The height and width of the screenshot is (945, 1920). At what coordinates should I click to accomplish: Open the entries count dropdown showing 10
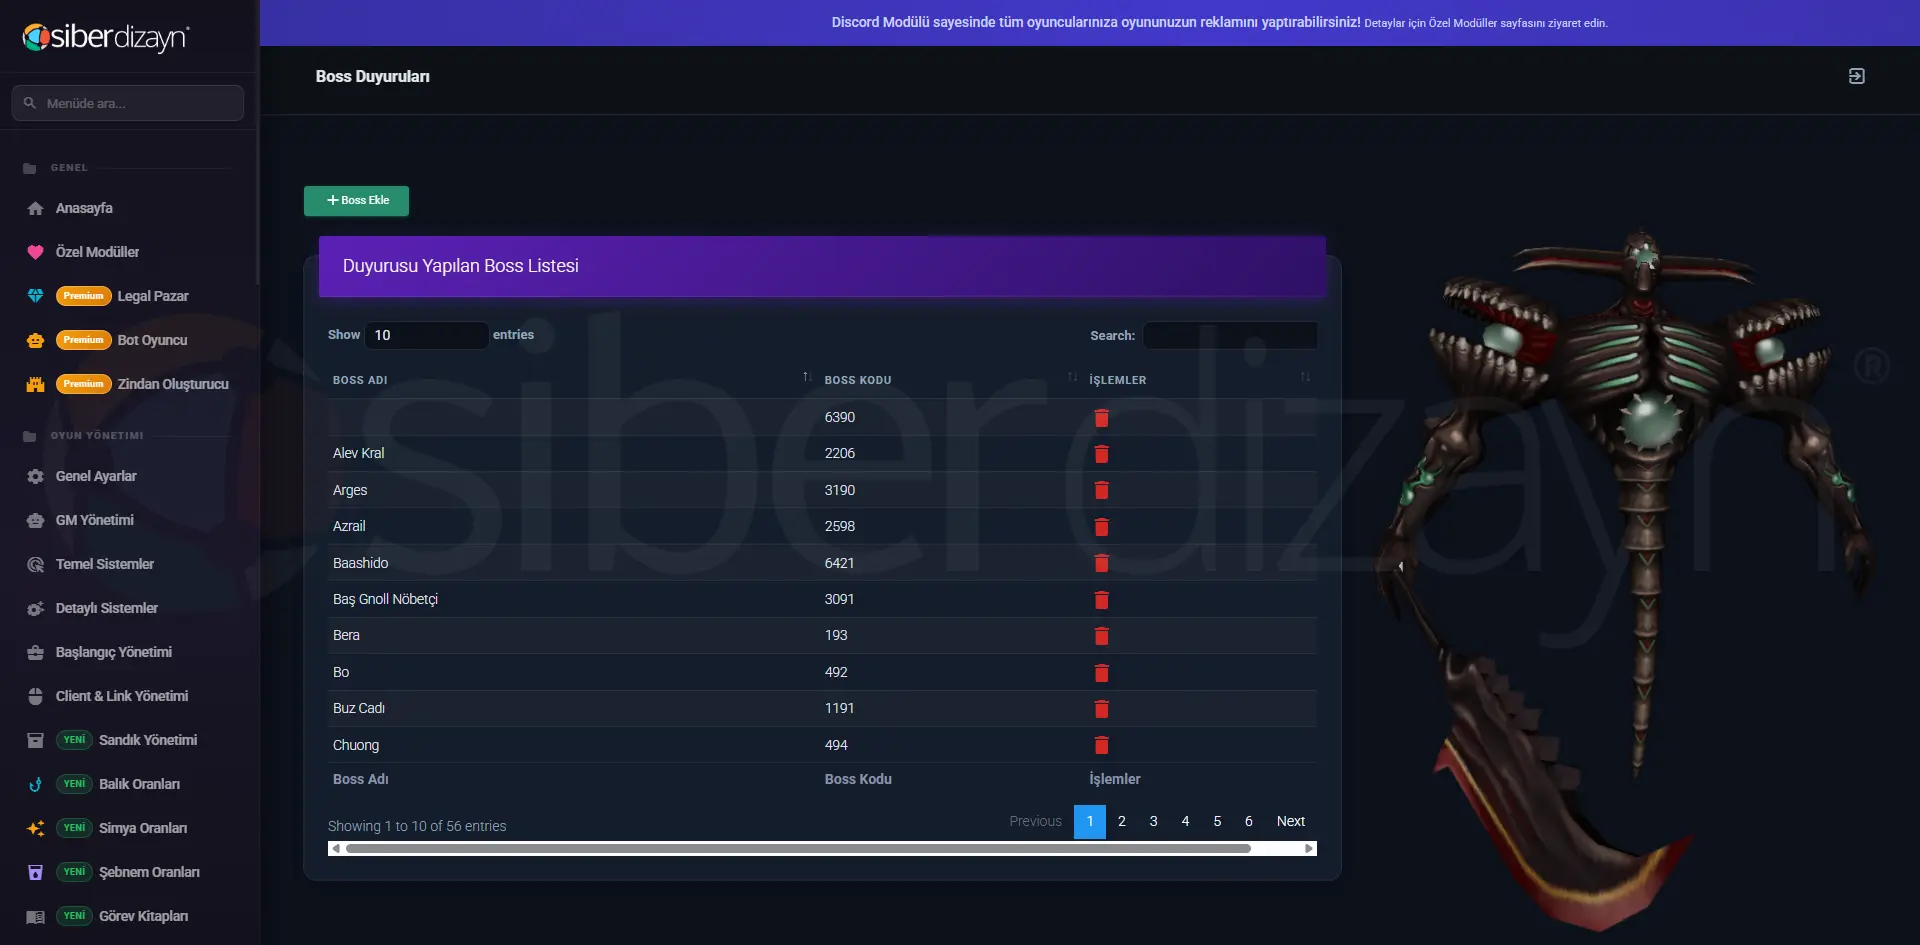tap(427, 335)
